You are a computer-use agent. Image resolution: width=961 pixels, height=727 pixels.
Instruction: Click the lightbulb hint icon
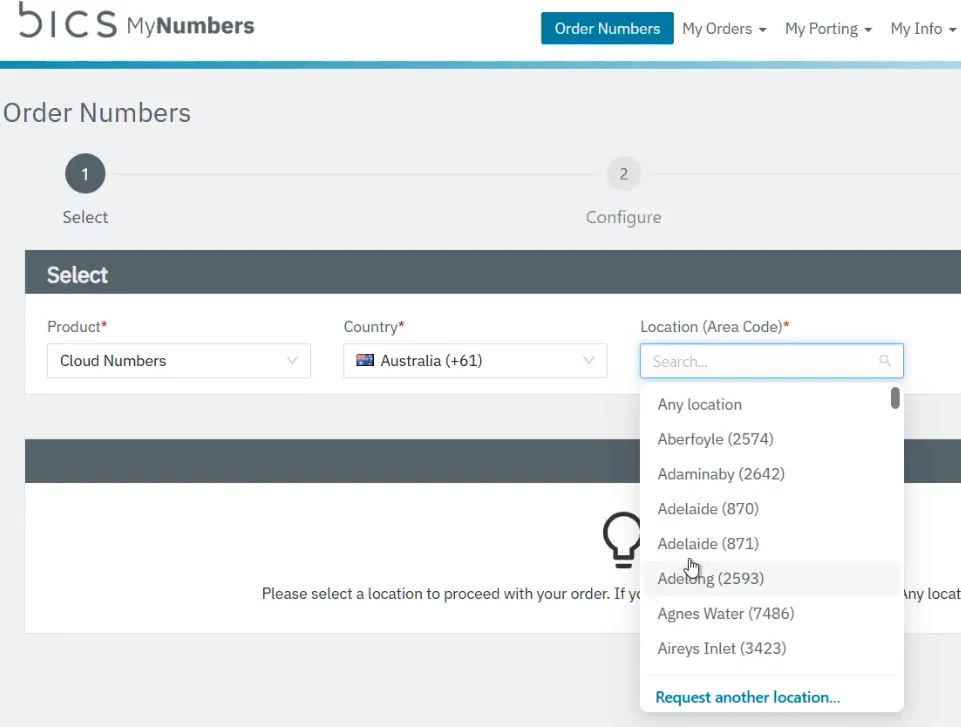(x=621, y=538)
